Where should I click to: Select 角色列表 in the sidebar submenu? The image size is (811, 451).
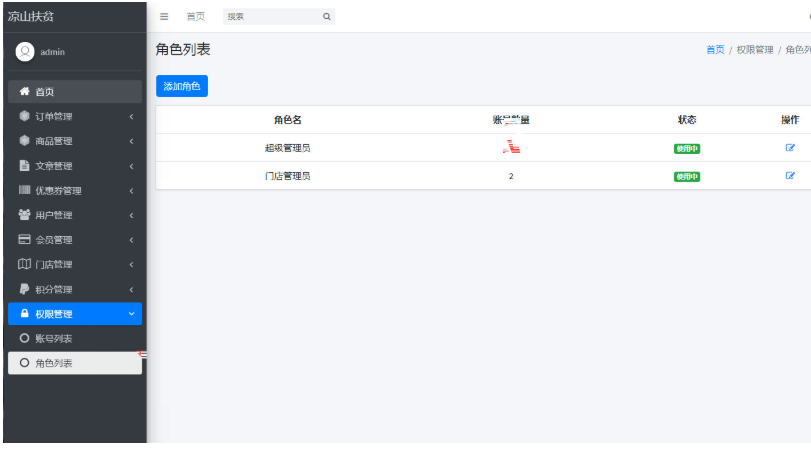coord(74,363)
